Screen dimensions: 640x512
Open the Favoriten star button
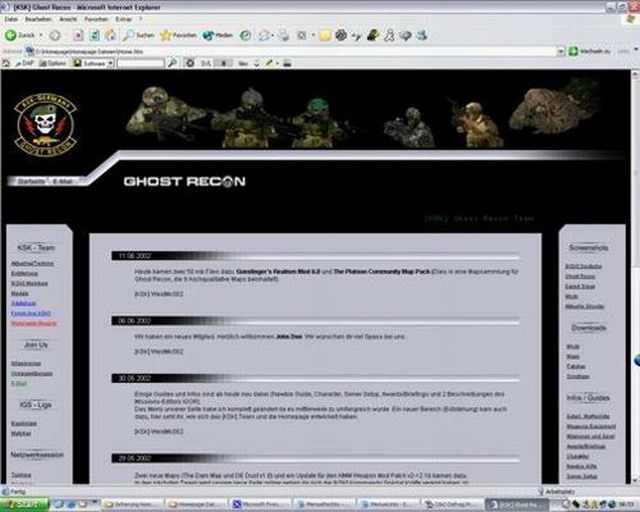tap(178, 35)
